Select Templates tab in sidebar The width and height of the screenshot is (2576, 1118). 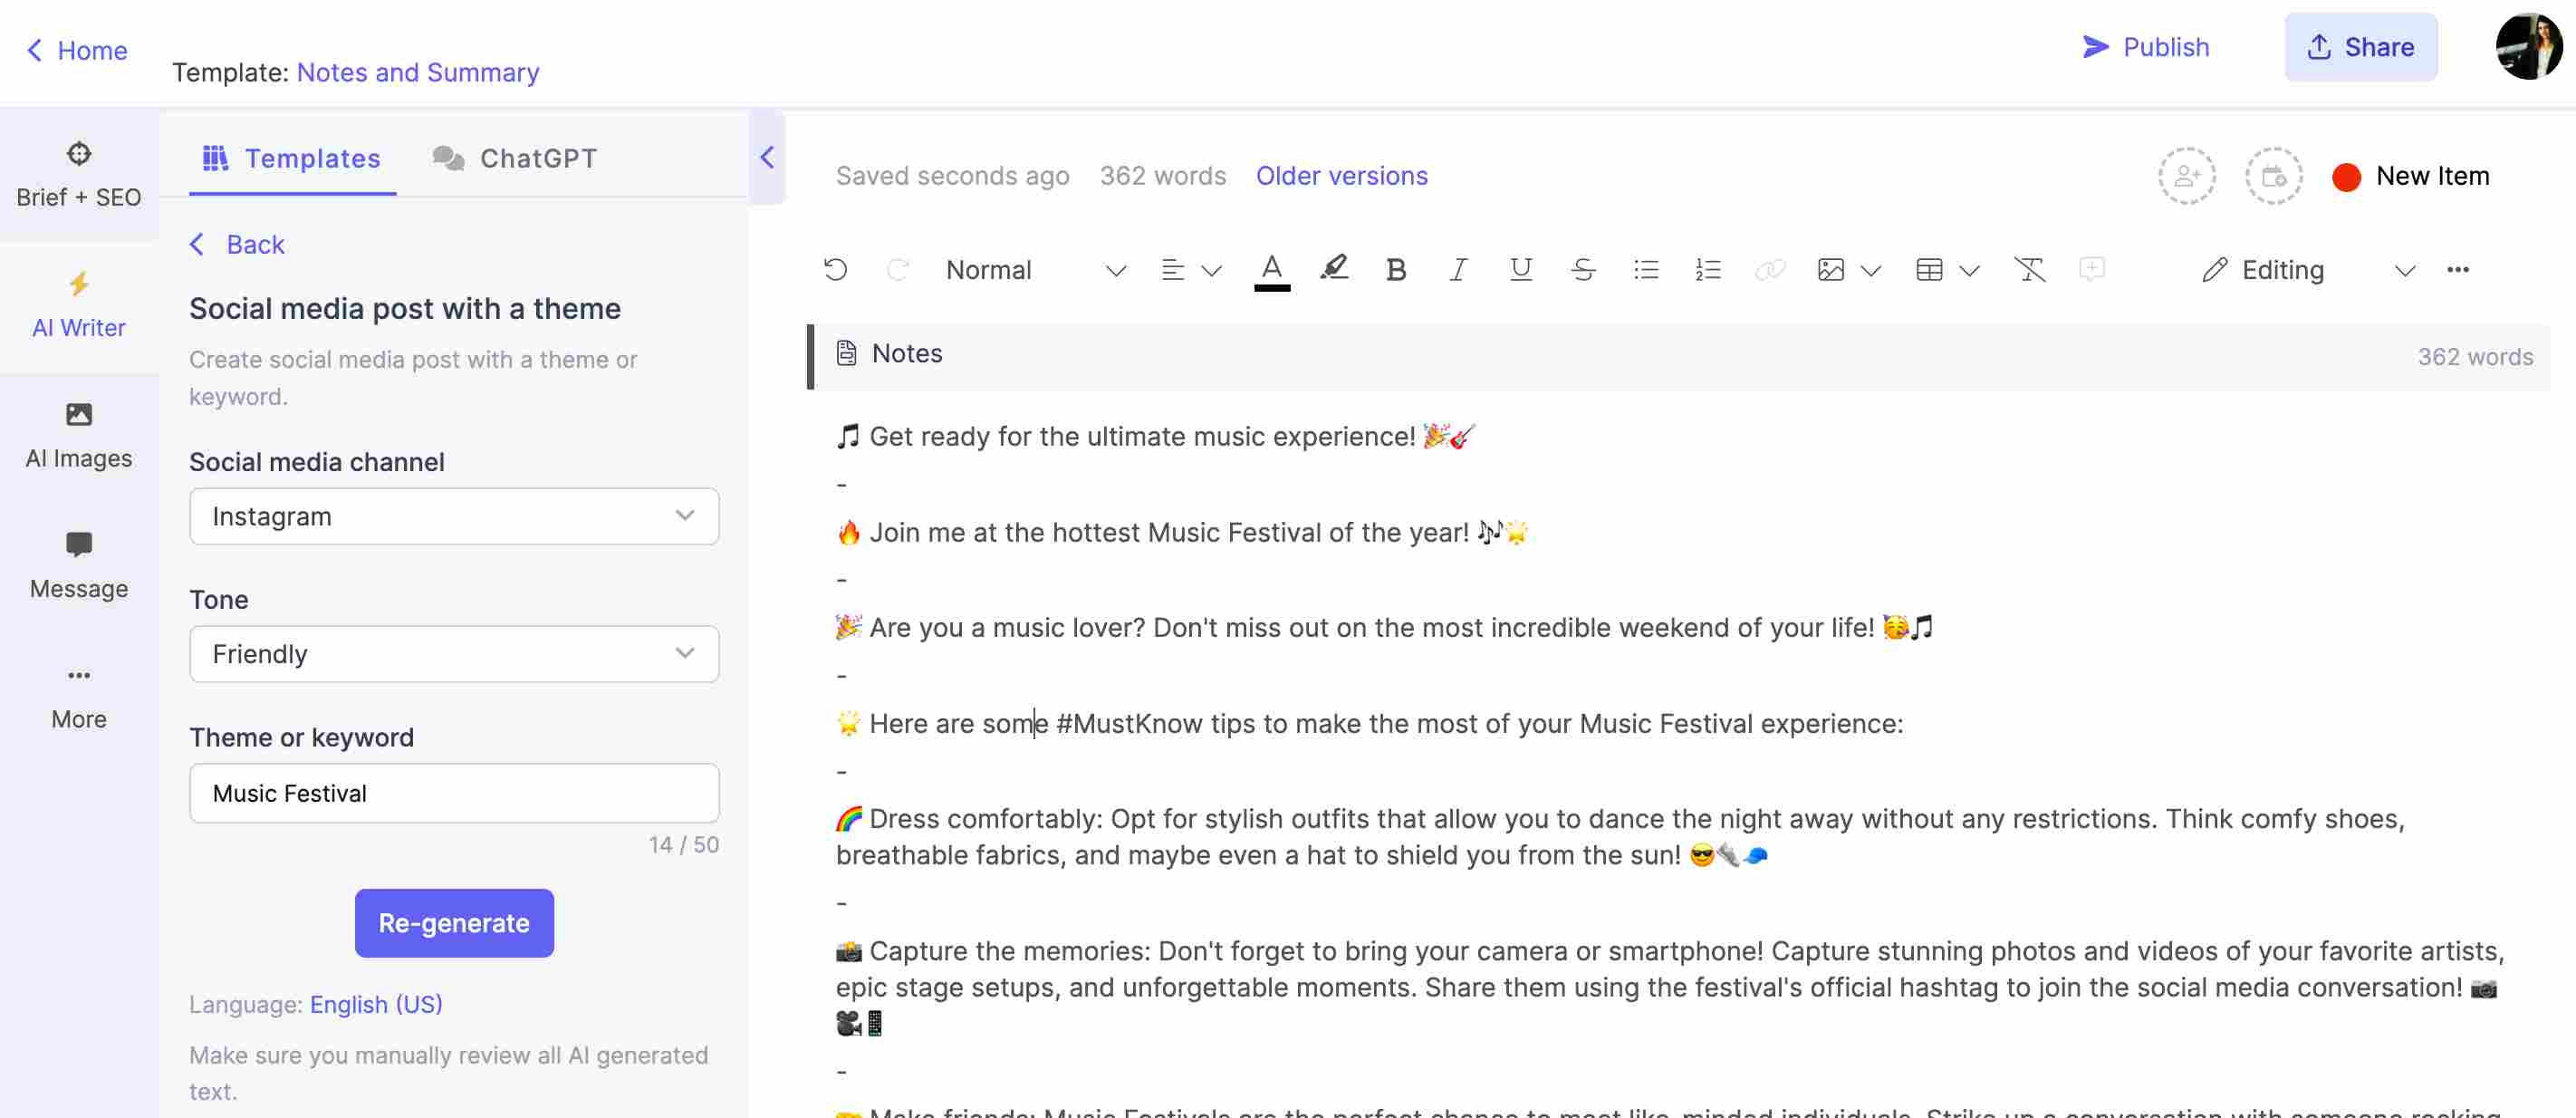coord(293,159)
